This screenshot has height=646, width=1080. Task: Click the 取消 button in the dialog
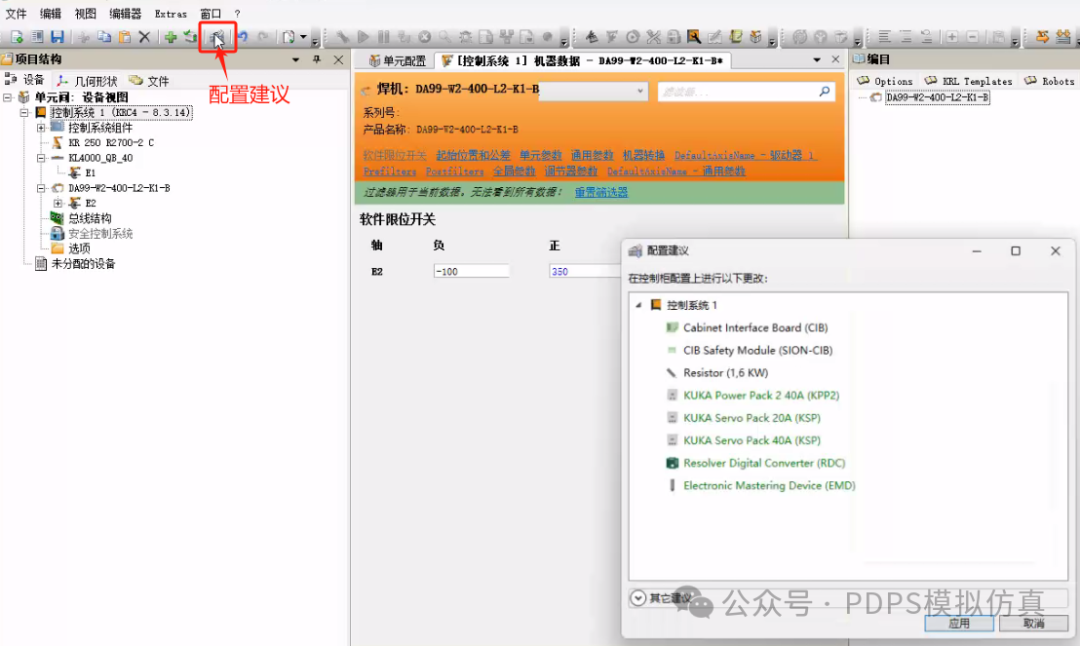click(x=1033, y=623)
